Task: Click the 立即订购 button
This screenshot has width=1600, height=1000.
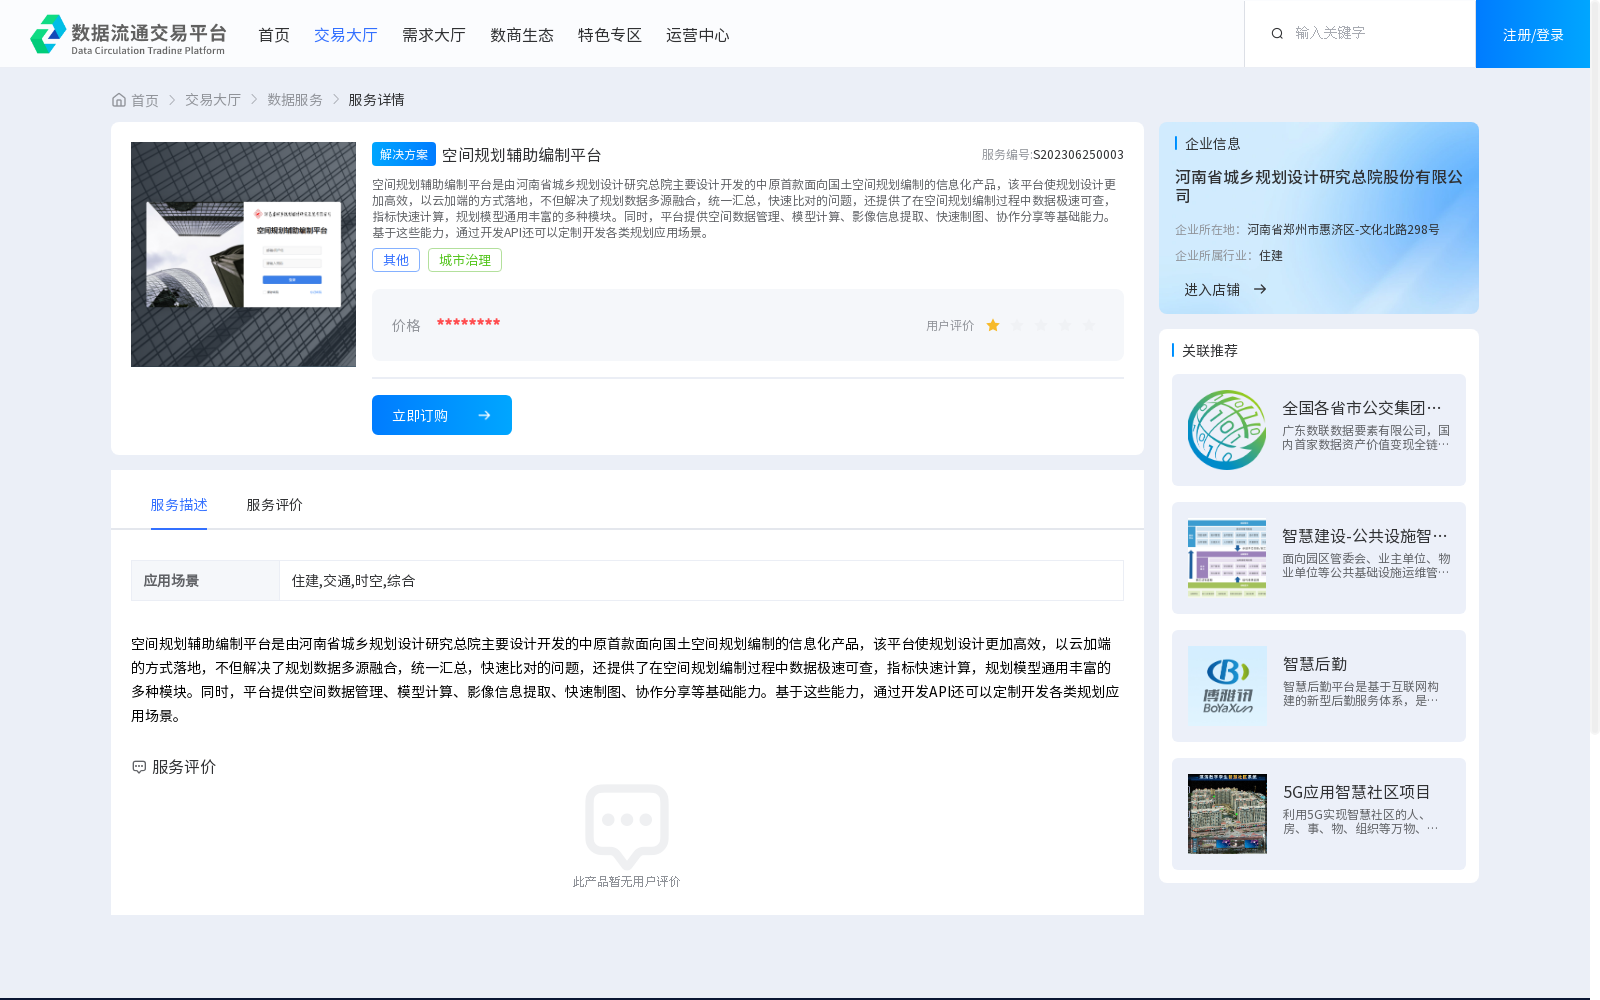Action: [x=442, y=415]
